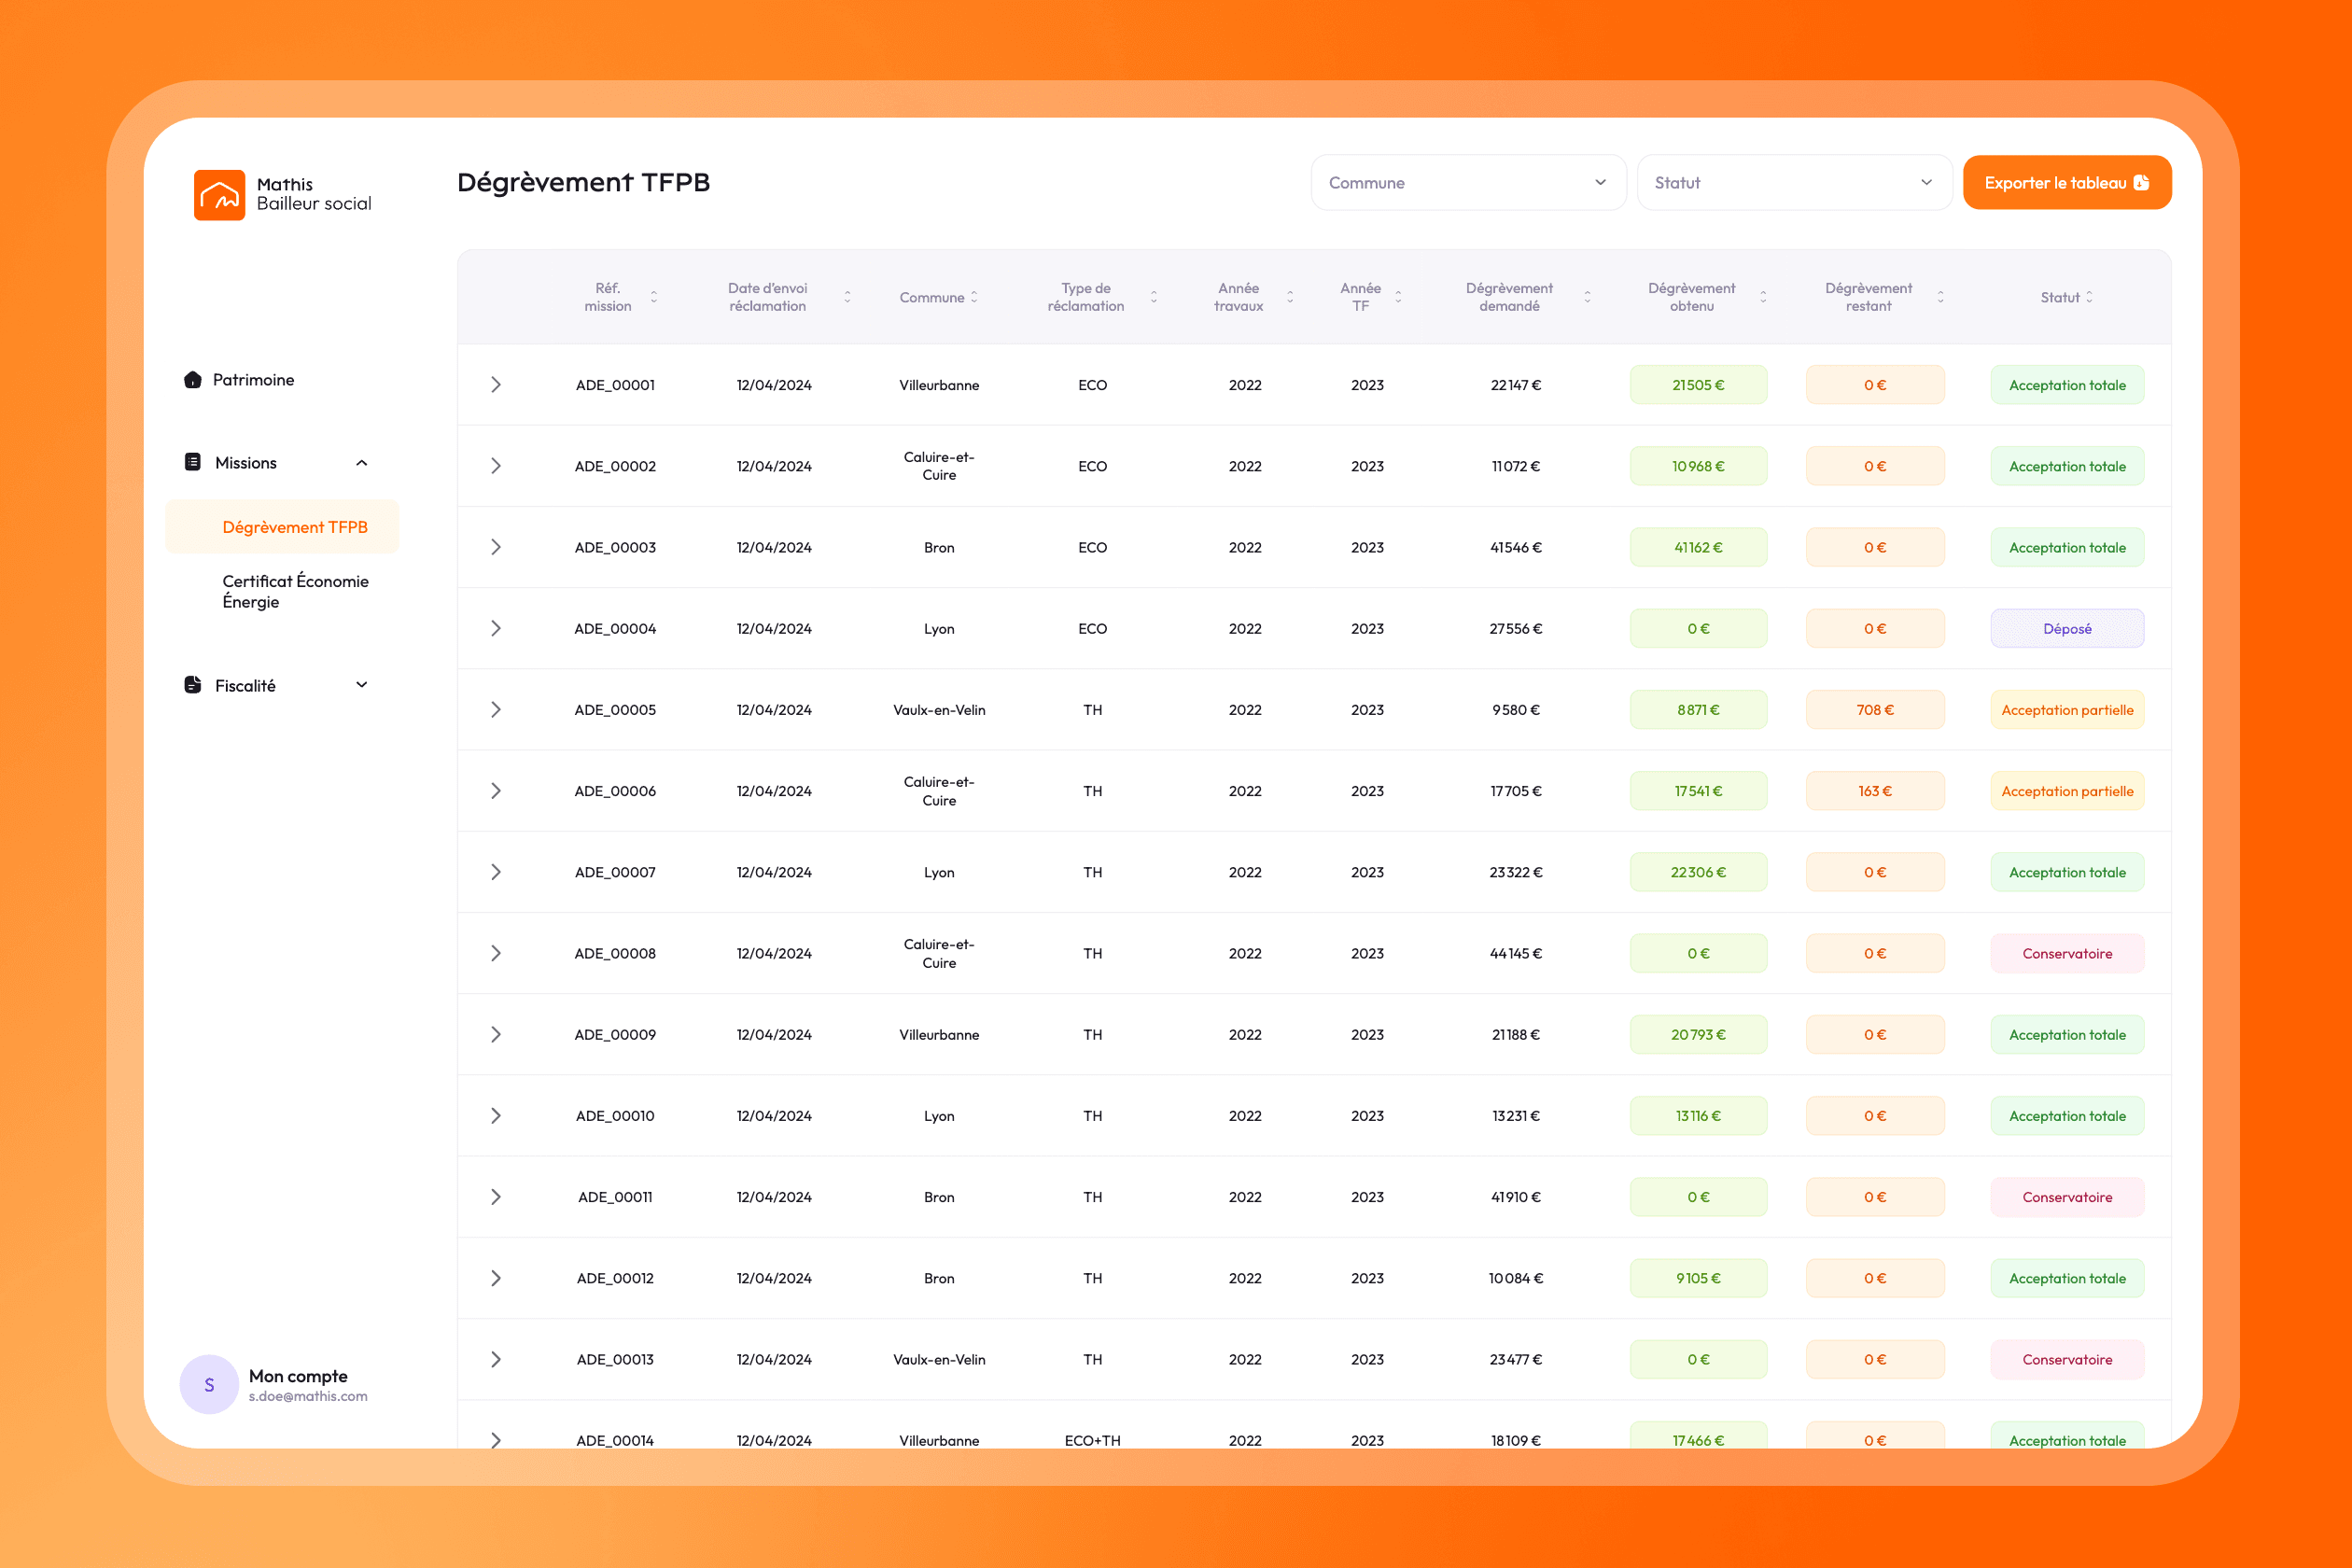Click the Patrimoine home icon
2352x1568 pixels.
click(x=193, y=380)
